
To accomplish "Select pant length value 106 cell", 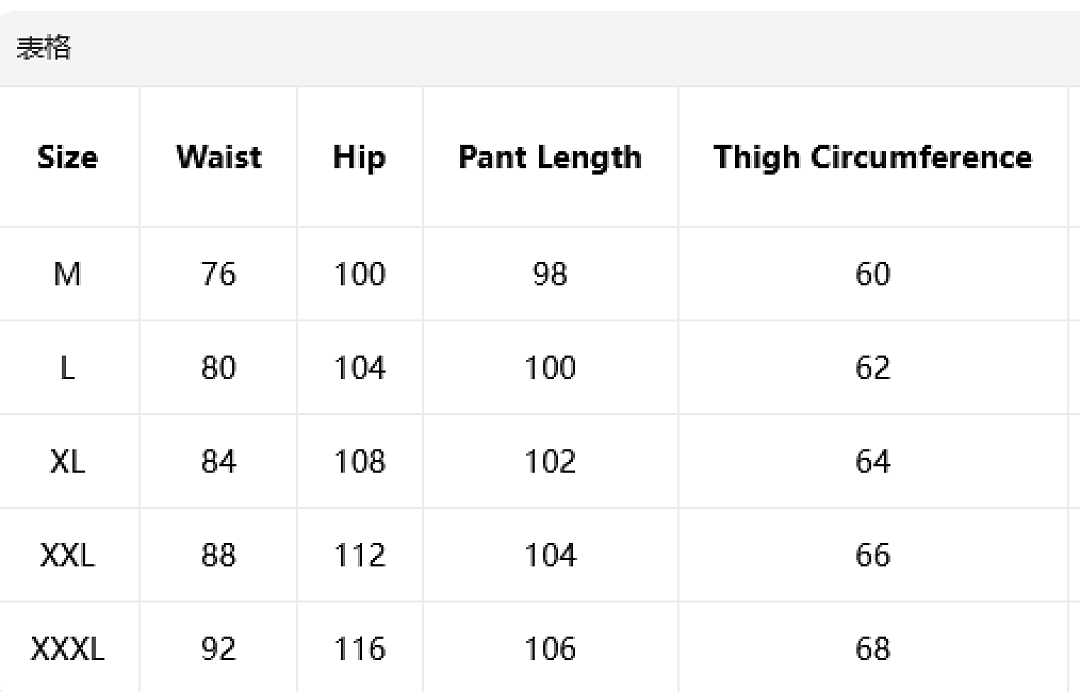I will pos(550,648).
